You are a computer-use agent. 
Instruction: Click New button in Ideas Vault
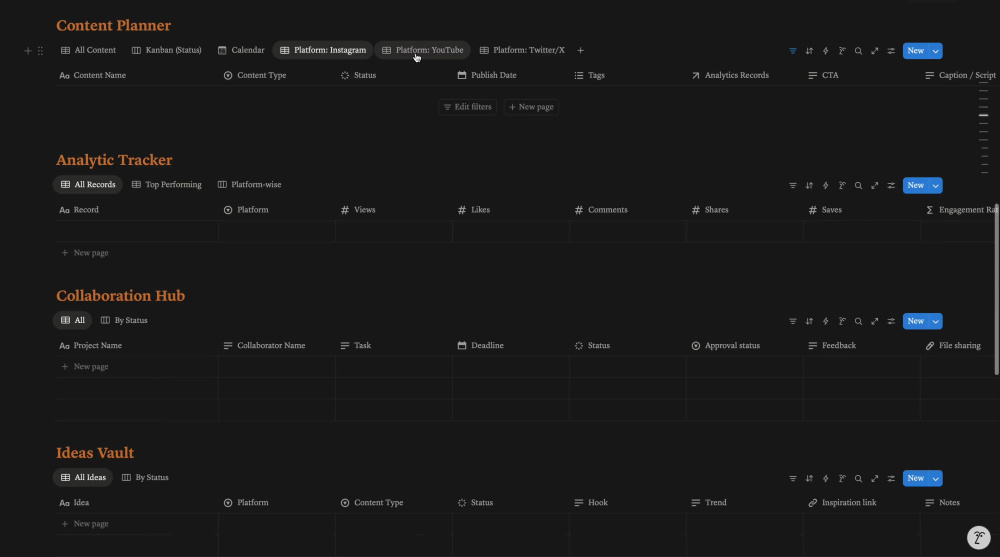point(916,478)
